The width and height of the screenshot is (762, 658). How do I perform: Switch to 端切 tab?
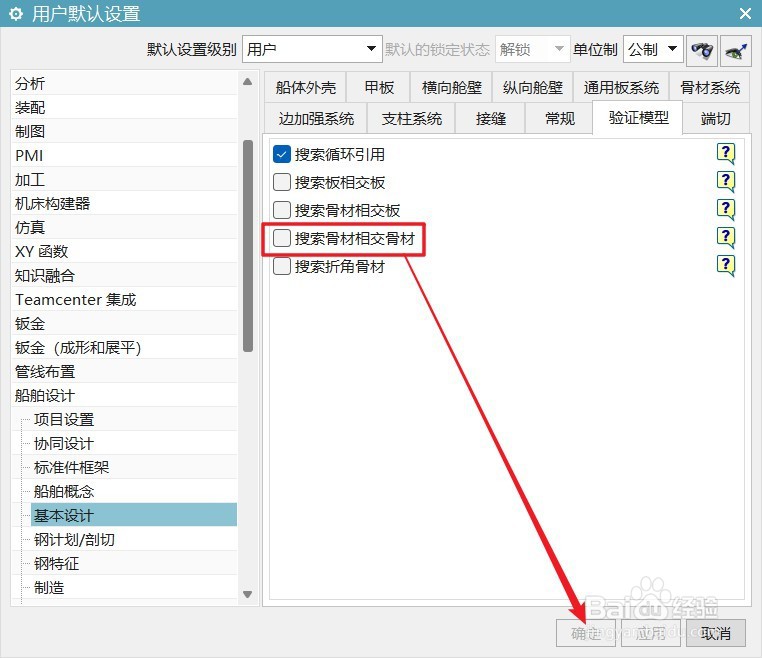click(x=715, y=119)
